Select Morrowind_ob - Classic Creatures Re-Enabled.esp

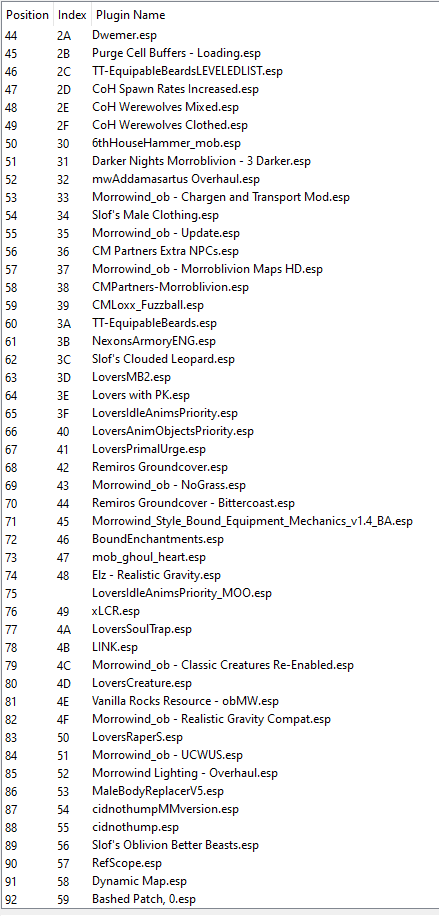tap(223, 665)
